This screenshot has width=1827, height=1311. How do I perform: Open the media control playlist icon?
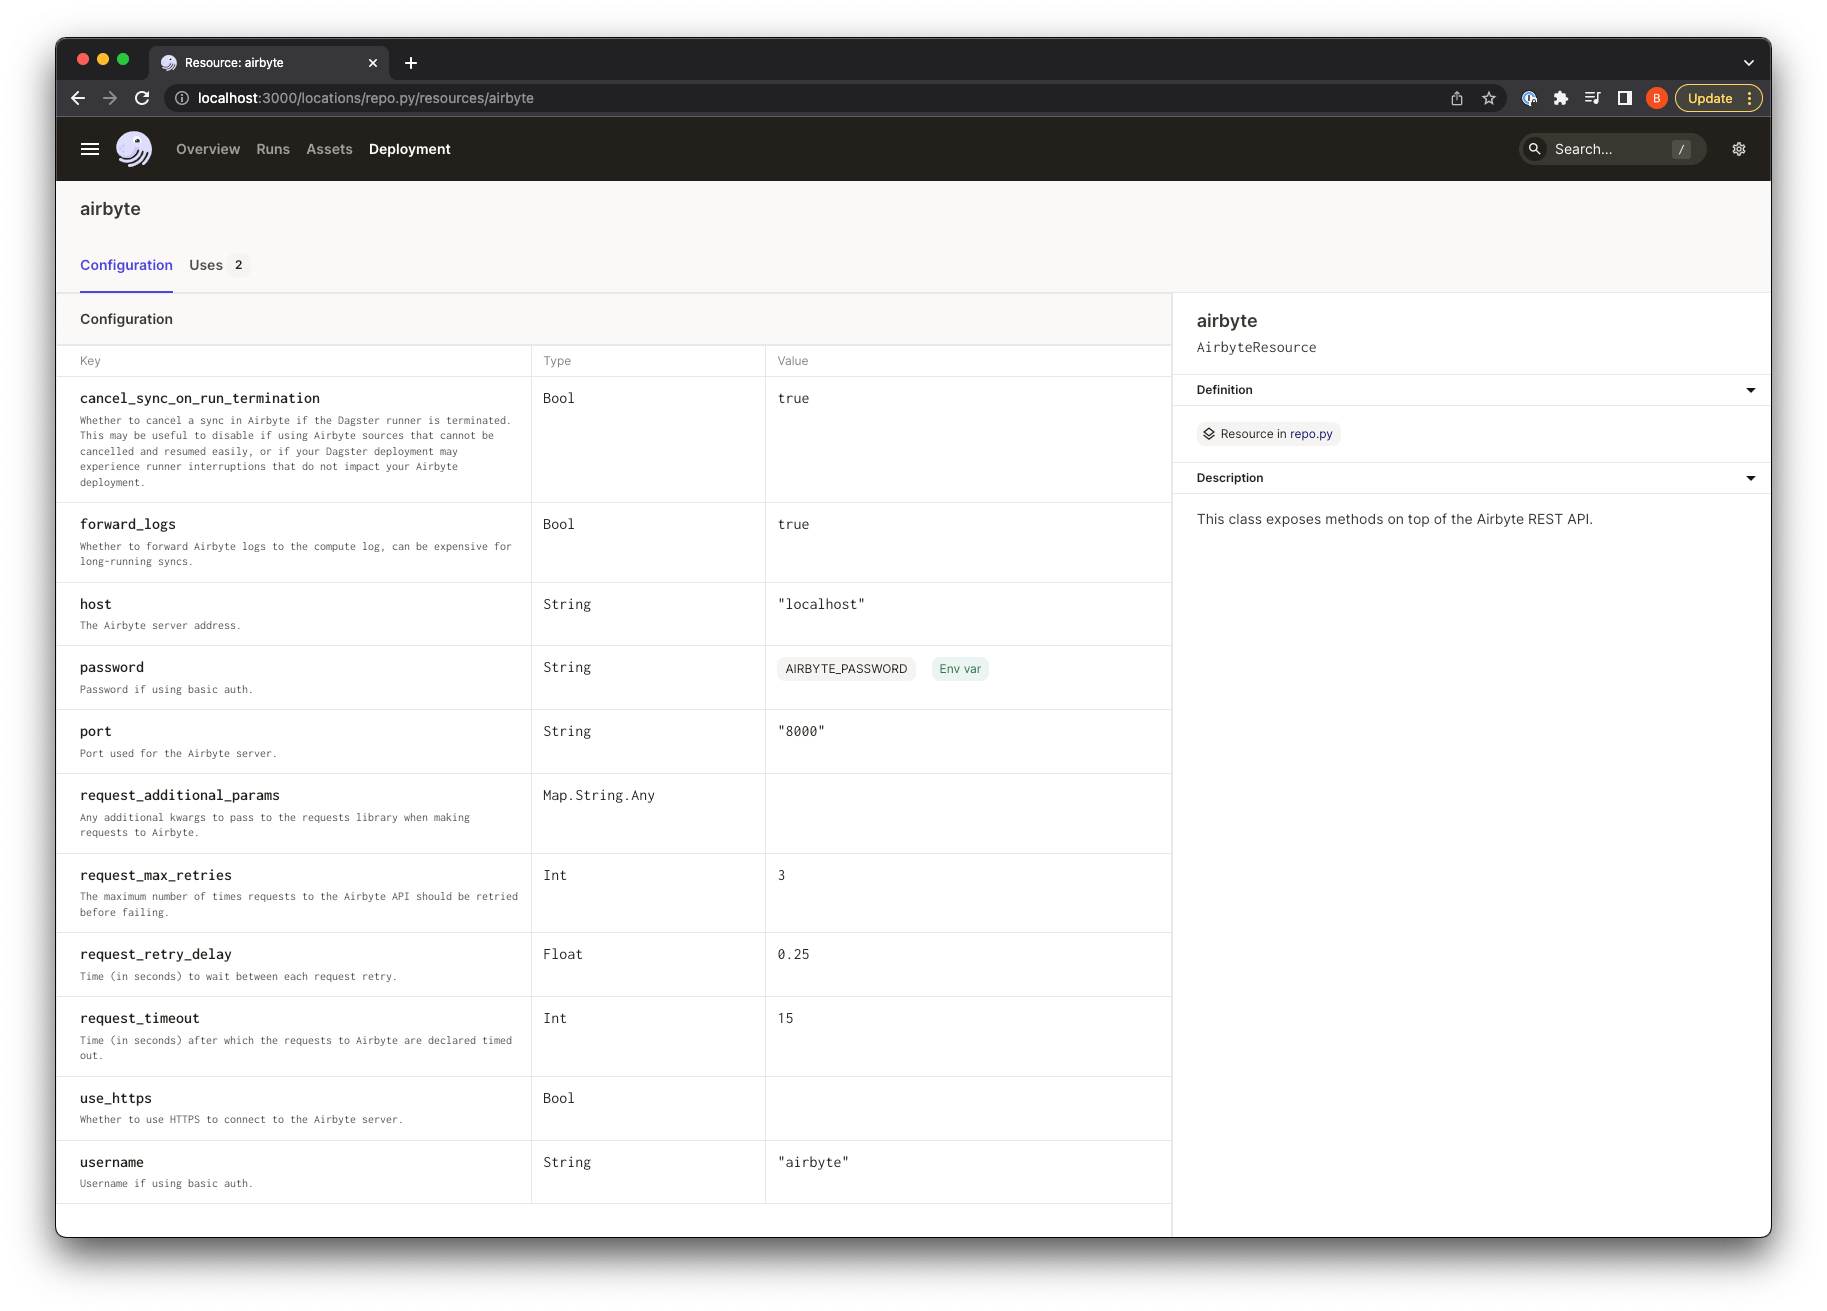click(x=1593, y=98)
